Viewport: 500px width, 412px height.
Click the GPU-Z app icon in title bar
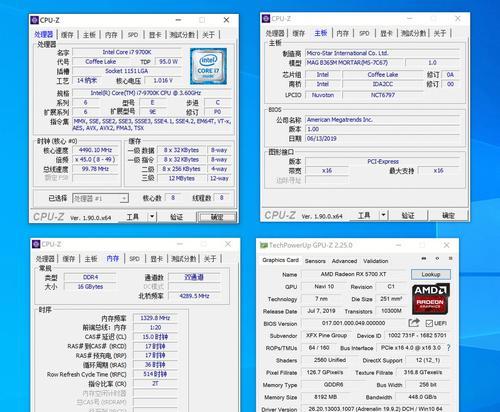(x=264, y=245)
